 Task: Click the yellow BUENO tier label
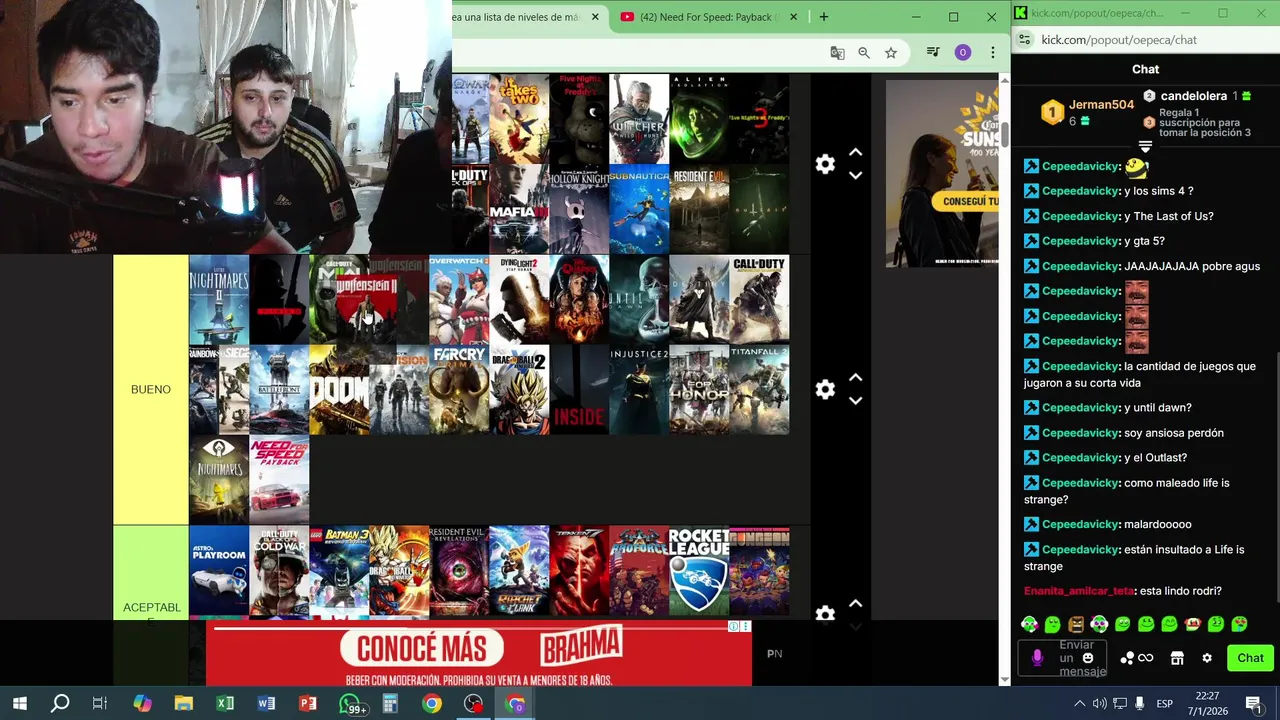pos(151,390)
